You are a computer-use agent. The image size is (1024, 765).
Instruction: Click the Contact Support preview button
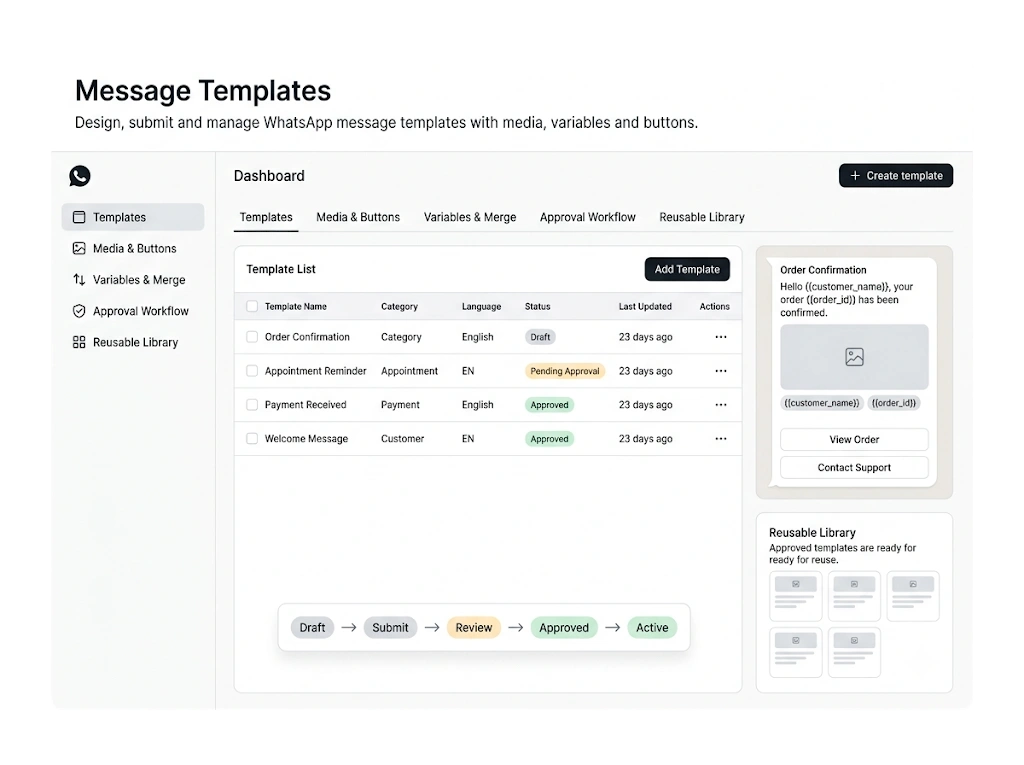854,468
